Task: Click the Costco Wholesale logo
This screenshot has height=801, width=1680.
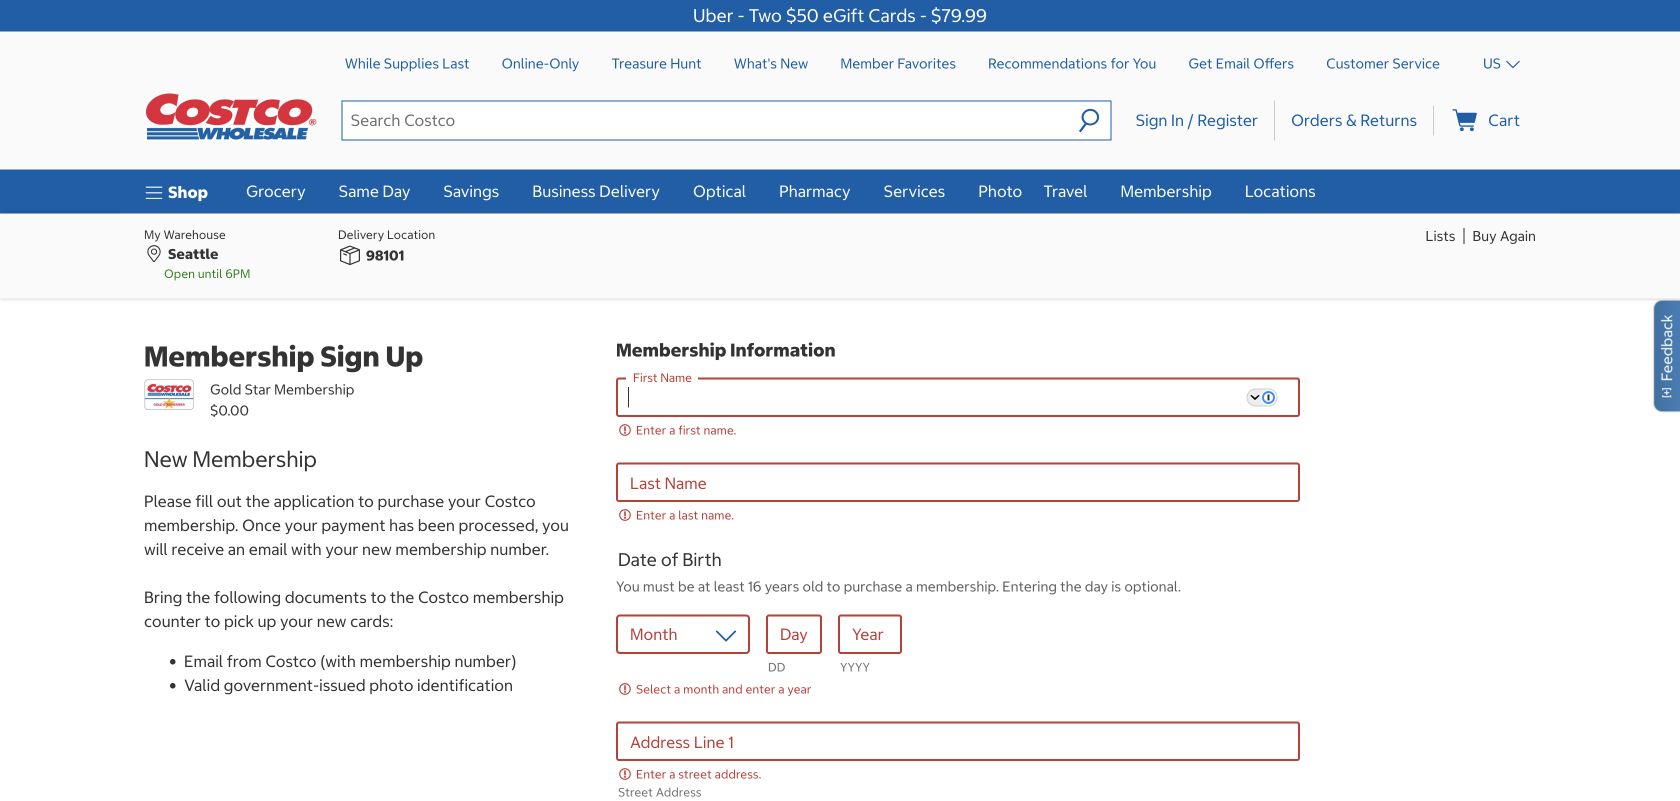Action: tap(231, 117)
